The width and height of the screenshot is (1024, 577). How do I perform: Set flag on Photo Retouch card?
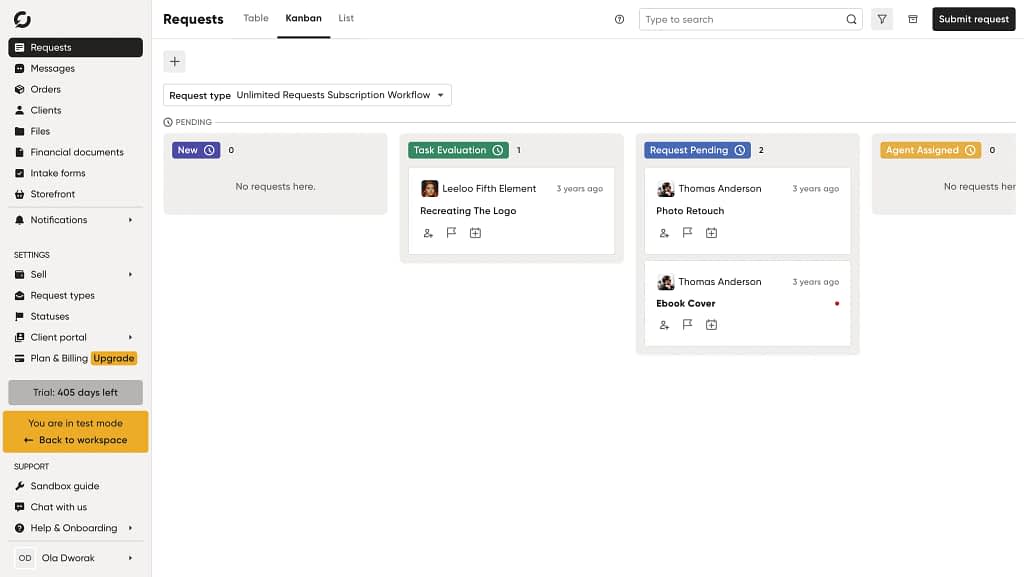click(x=687, y=232)
